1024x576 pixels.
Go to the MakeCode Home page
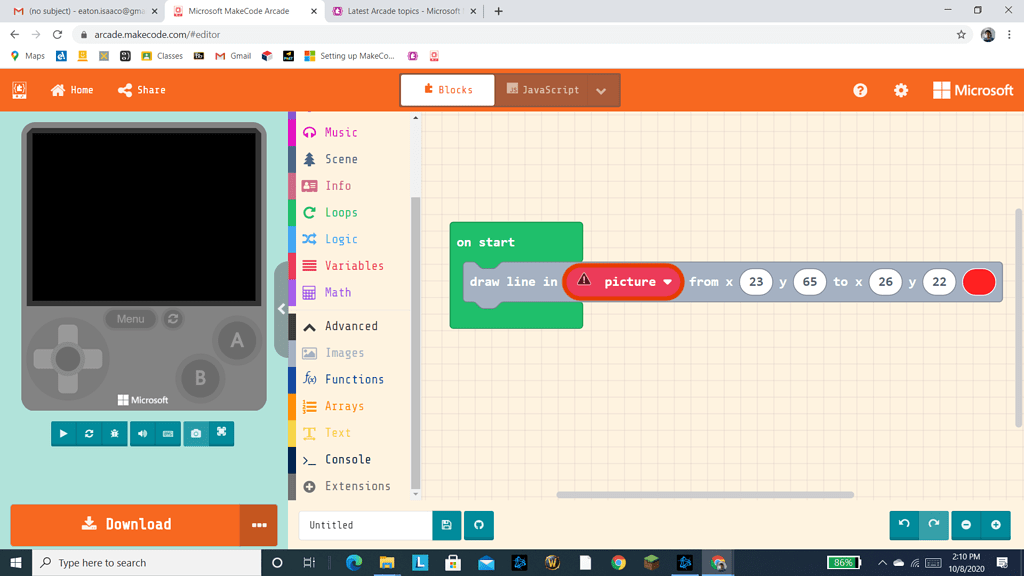pyautogui.click(x=71, y=89)
